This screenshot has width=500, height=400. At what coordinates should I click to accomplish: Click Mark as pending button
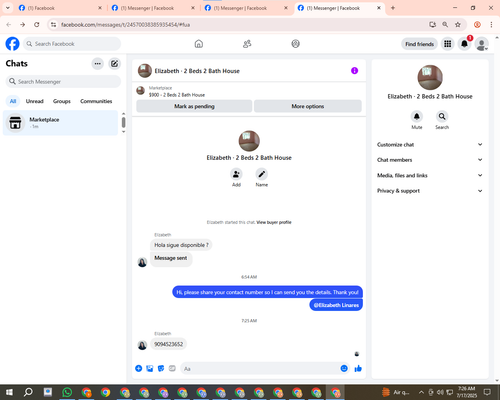point(194,106)
